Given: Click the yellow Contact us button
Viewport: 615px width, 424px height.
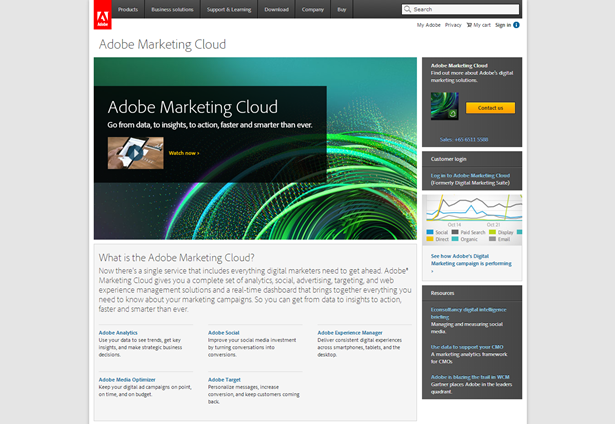Looking at the screenshot, I should [490, 108].
